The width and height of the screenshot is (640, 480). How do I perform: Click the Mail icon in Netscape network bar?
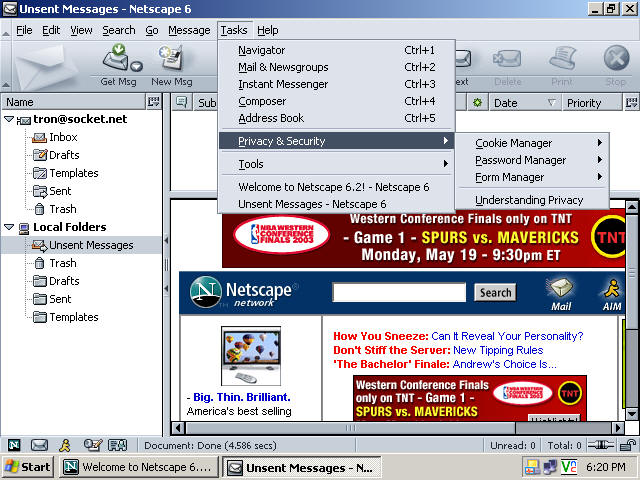click(x=561, y=294)
